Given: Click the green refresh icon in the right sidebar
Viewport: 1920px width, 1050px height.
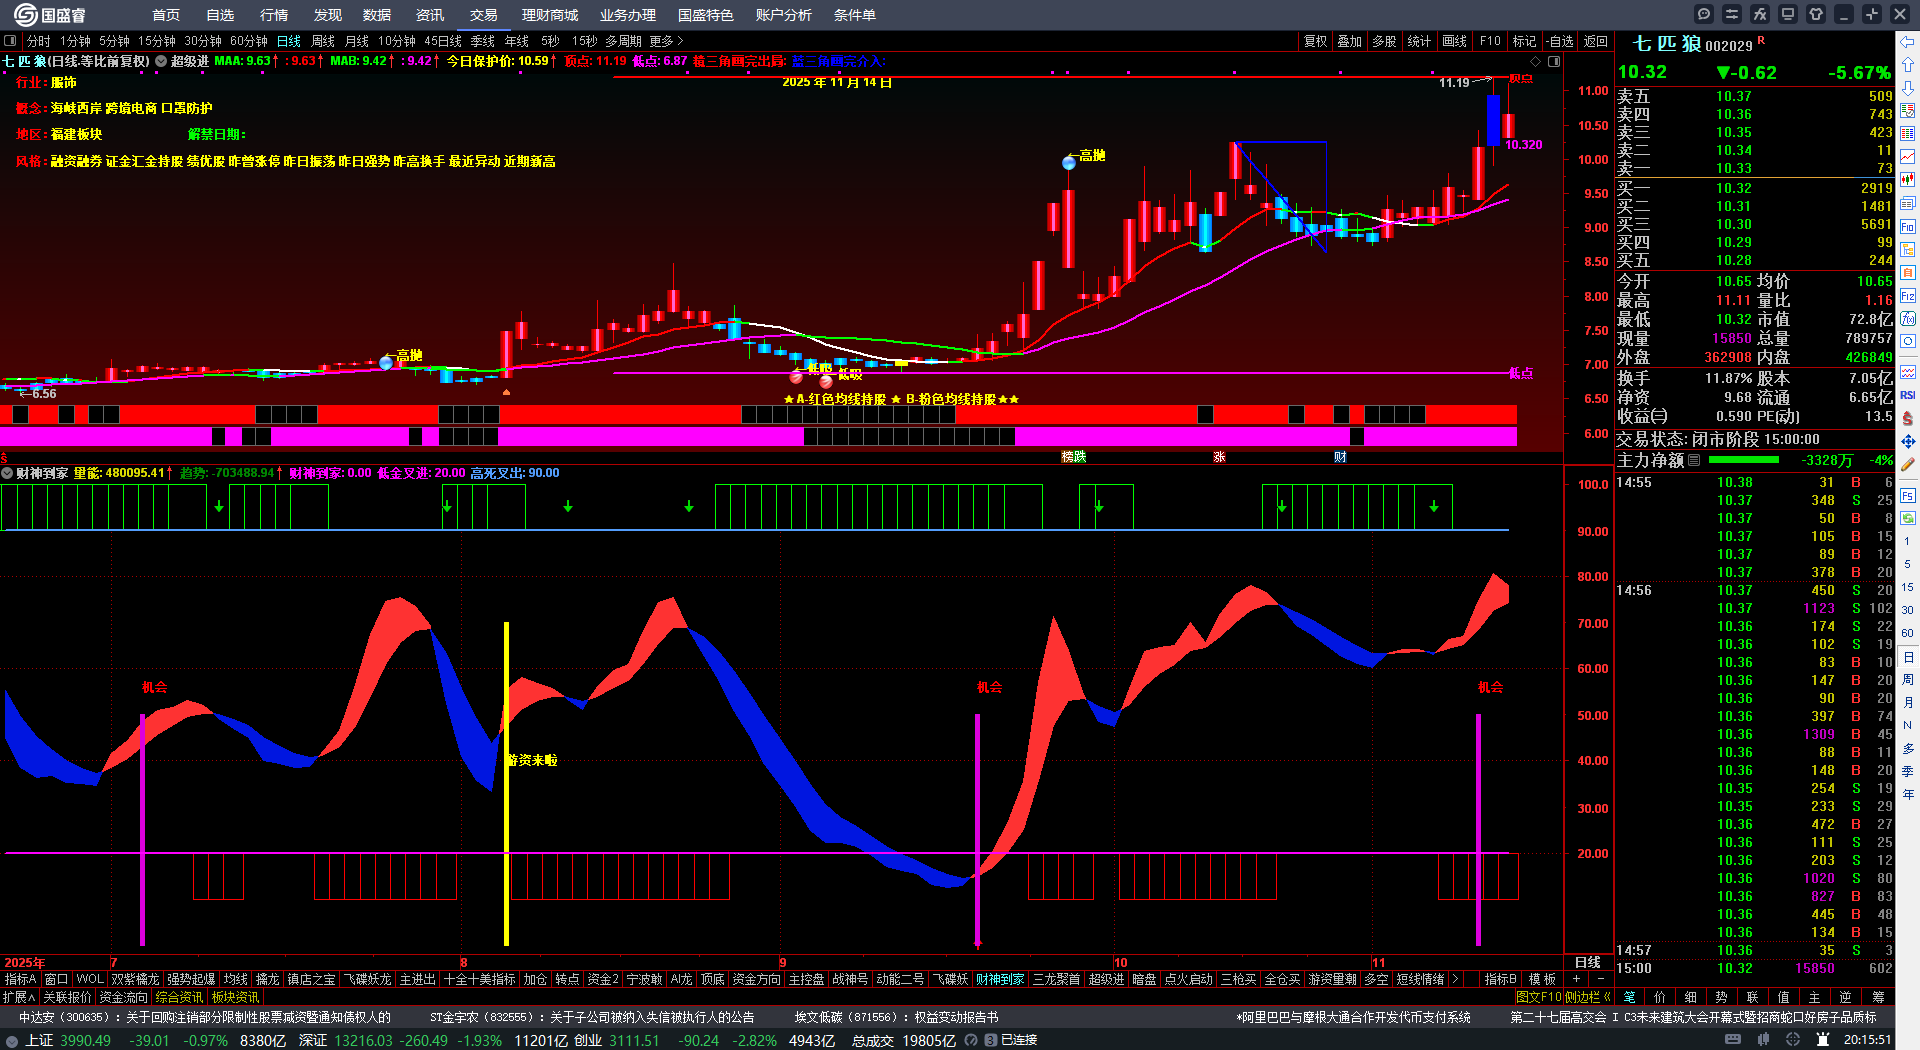Looking at the screenshot, I should point(1908,518).
